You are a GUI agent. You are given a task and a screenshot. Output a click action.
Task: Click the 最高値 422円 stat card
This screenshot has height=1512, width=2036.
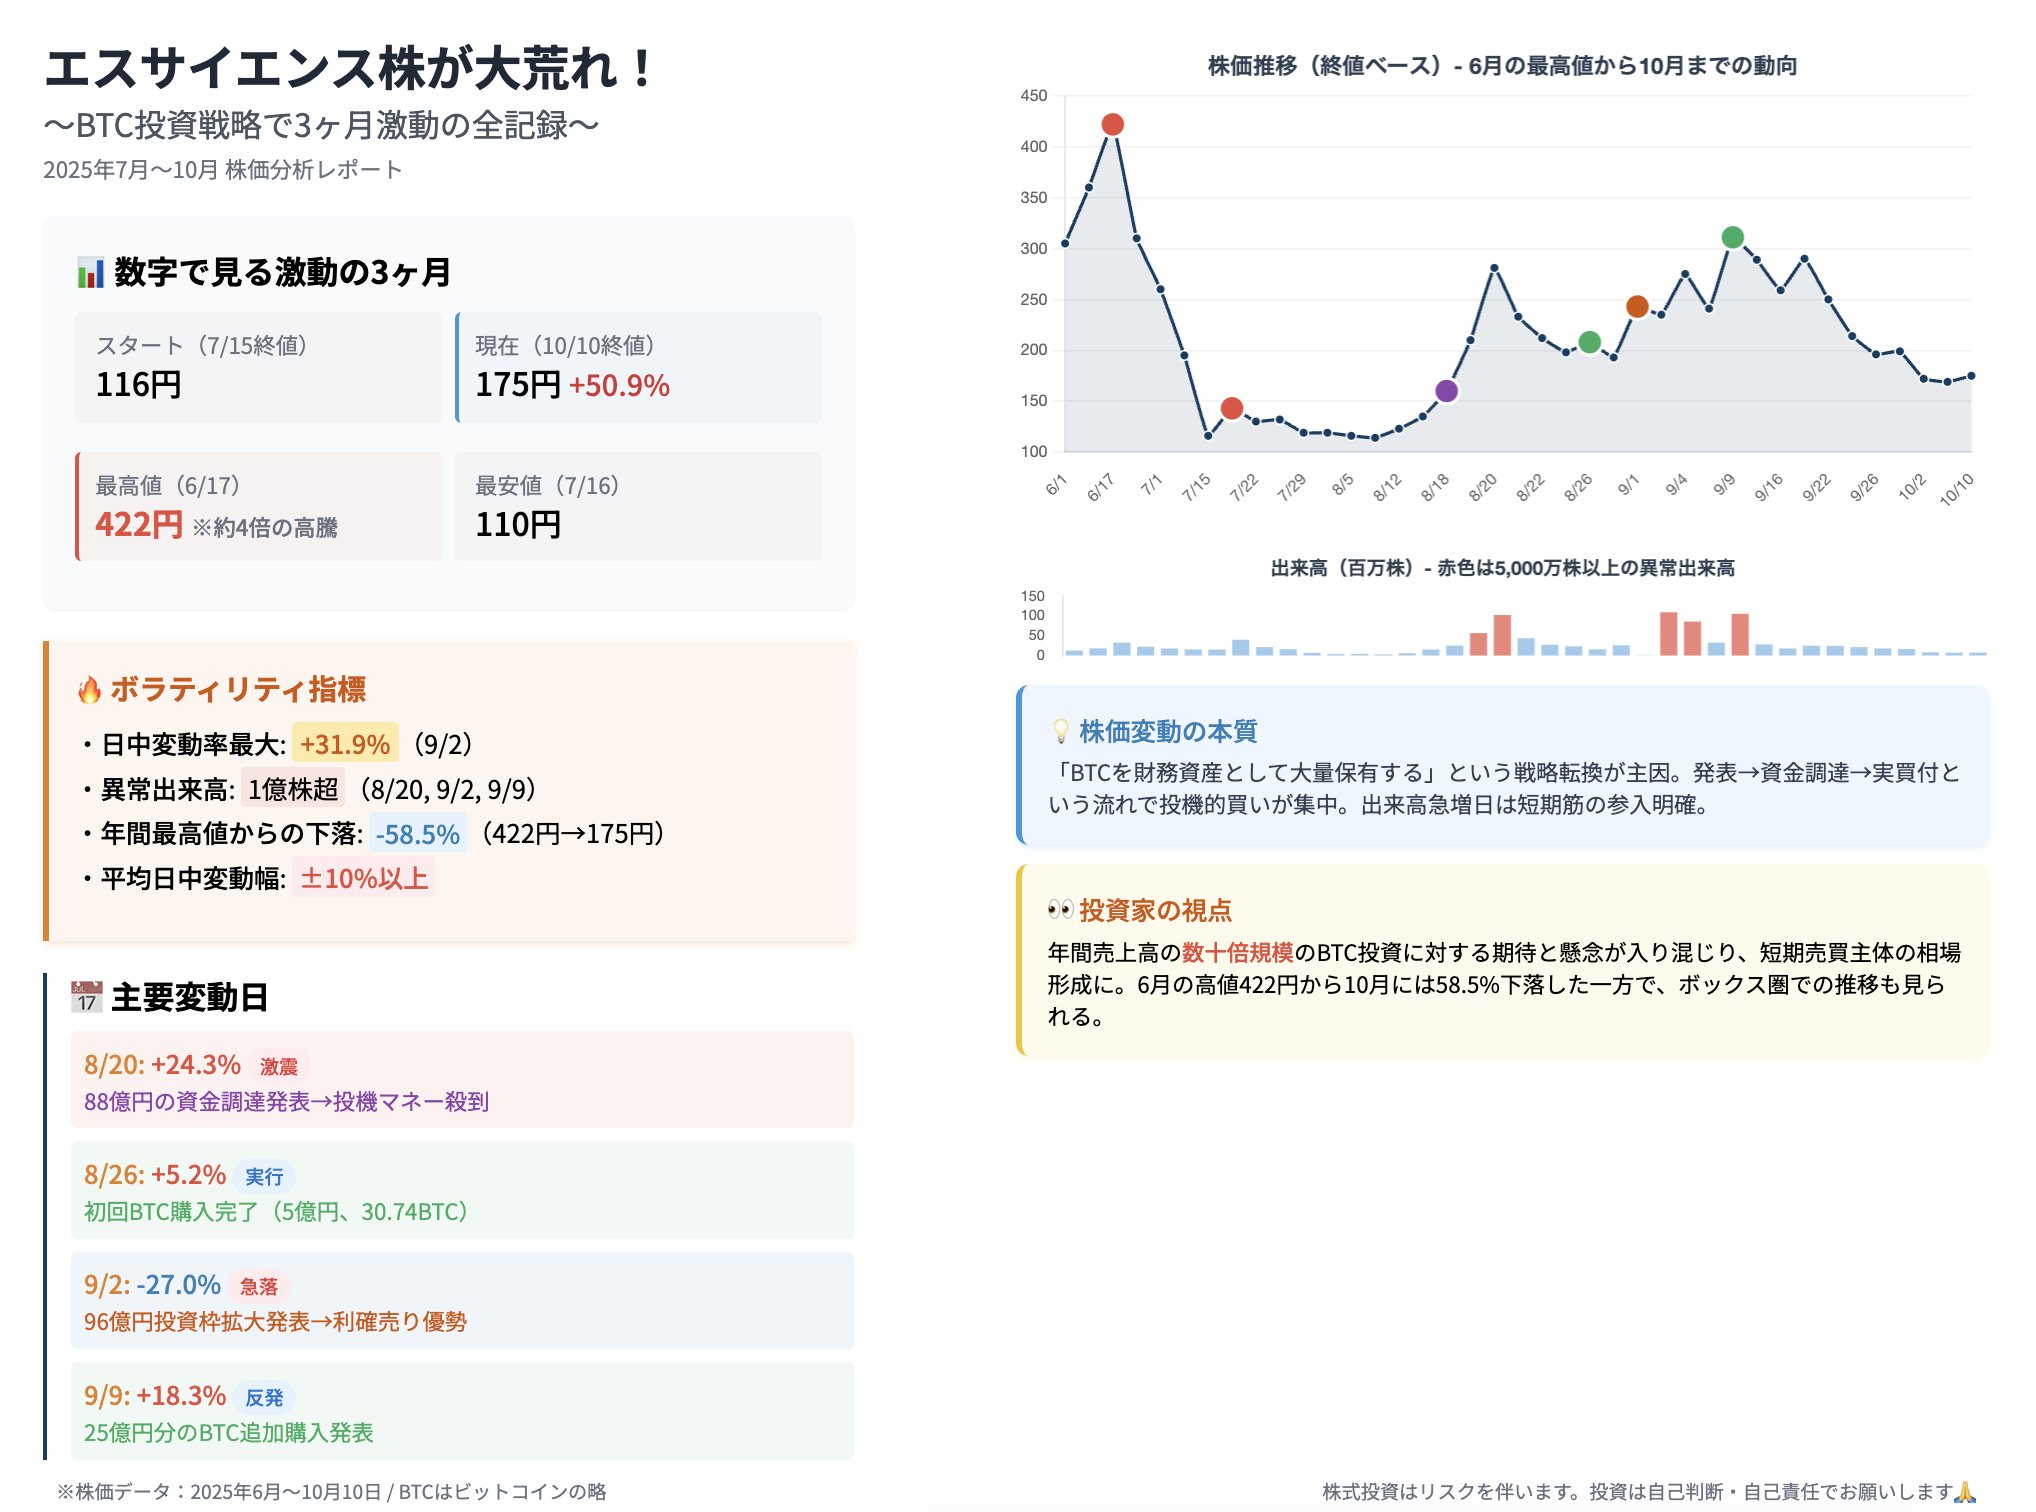pyautogui.click(x=258, y=507)
